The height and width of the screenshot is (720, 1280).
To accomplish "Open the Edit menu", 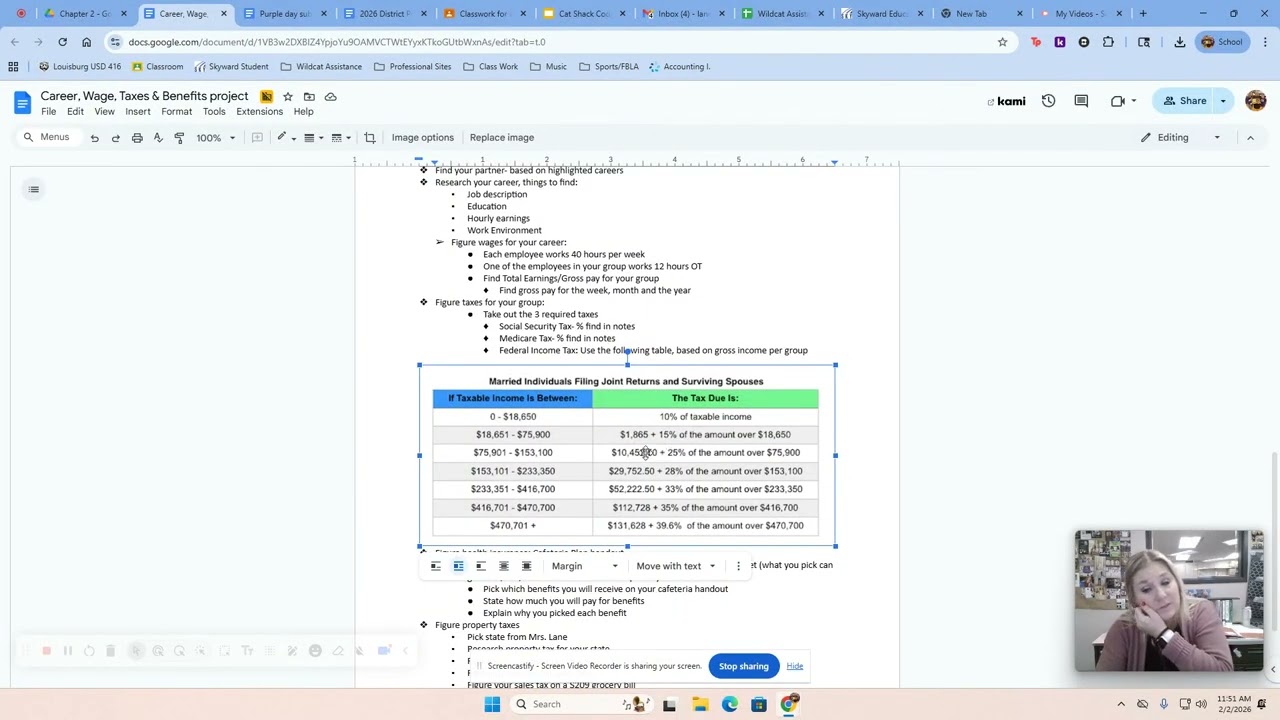I will point(75,112).
